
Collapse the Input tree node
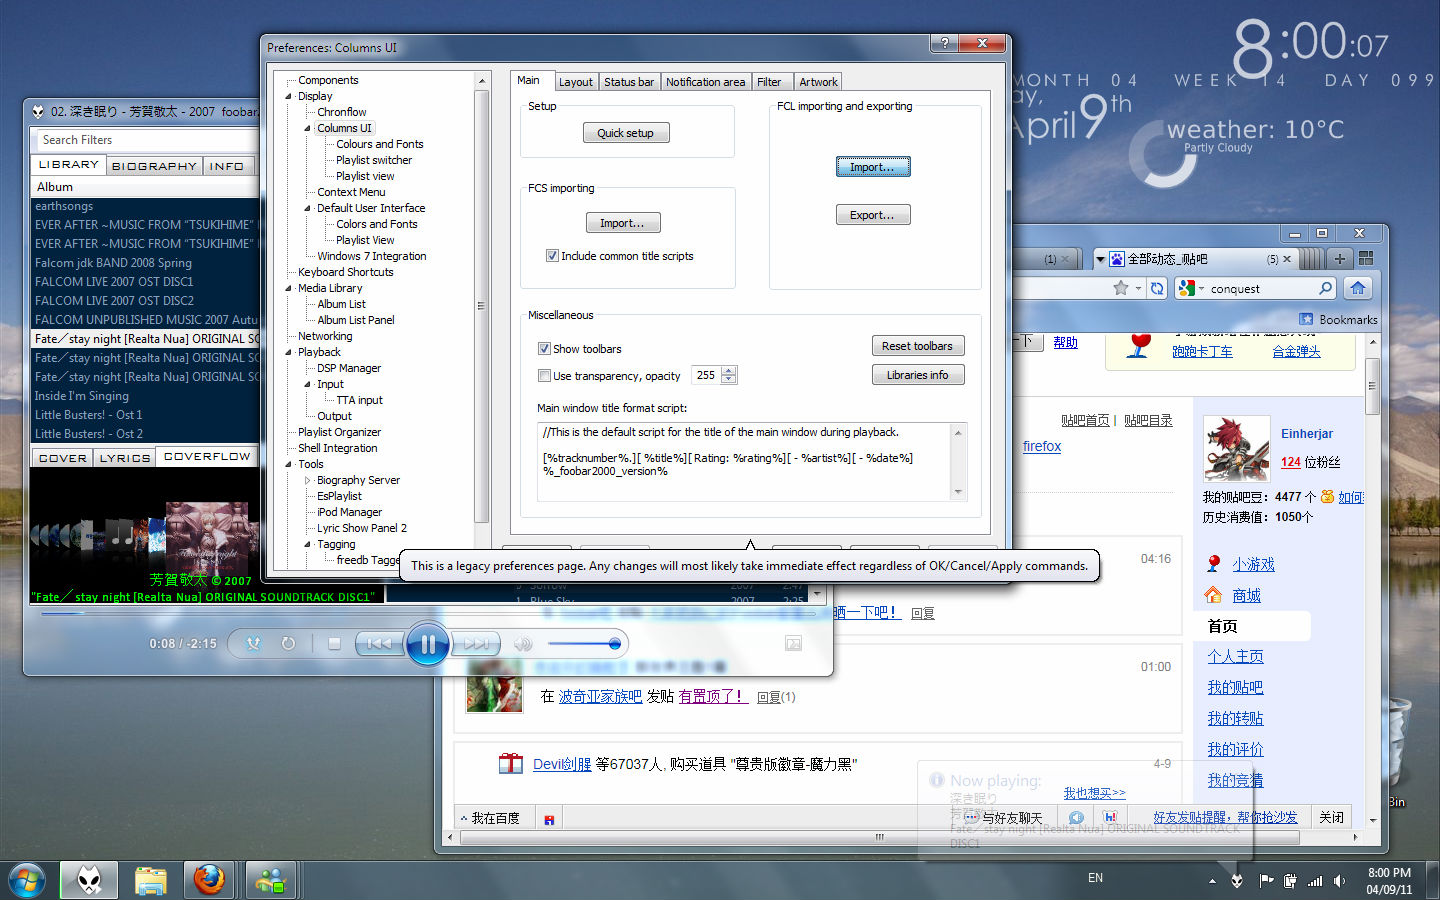(308, 385)
